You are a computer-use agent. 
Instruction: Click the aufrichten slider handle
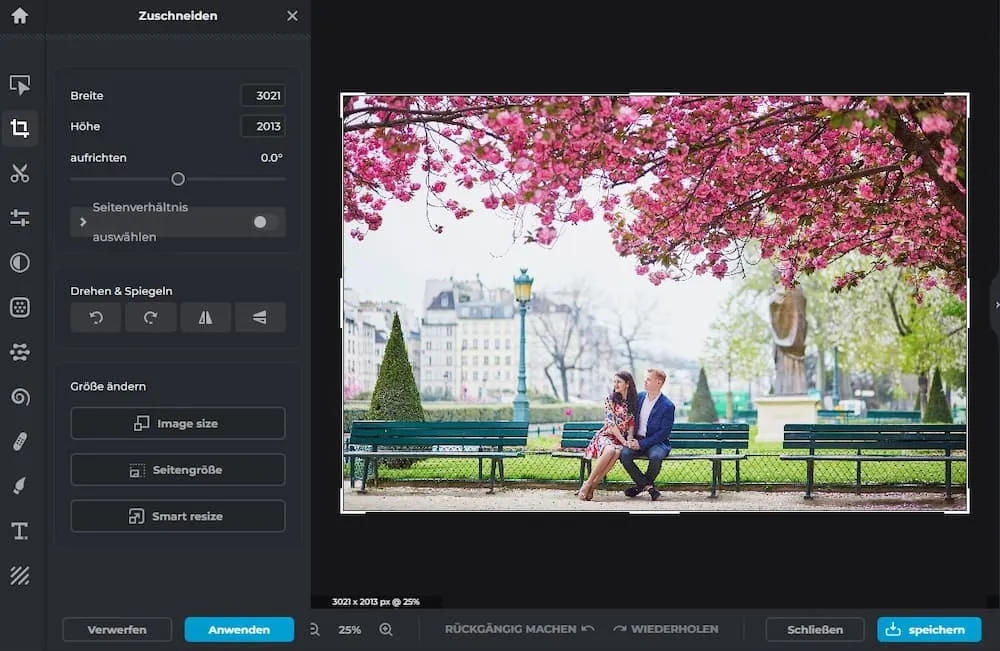[x=178, y=179]
